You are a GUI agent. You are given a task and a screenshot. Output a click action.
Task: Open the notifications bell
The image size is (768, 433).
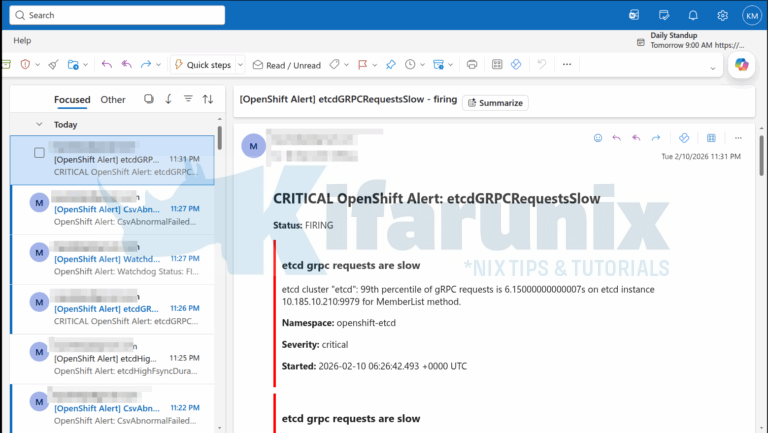point(693,15)
